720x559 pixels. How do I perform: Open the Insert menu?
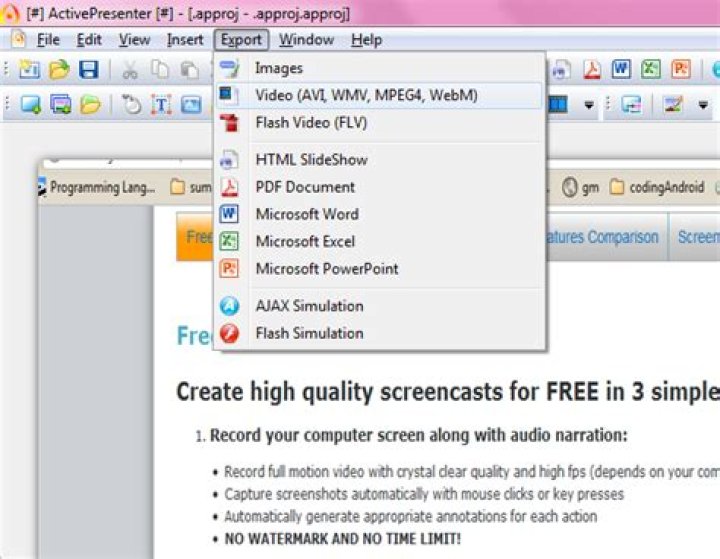(185, 40)
